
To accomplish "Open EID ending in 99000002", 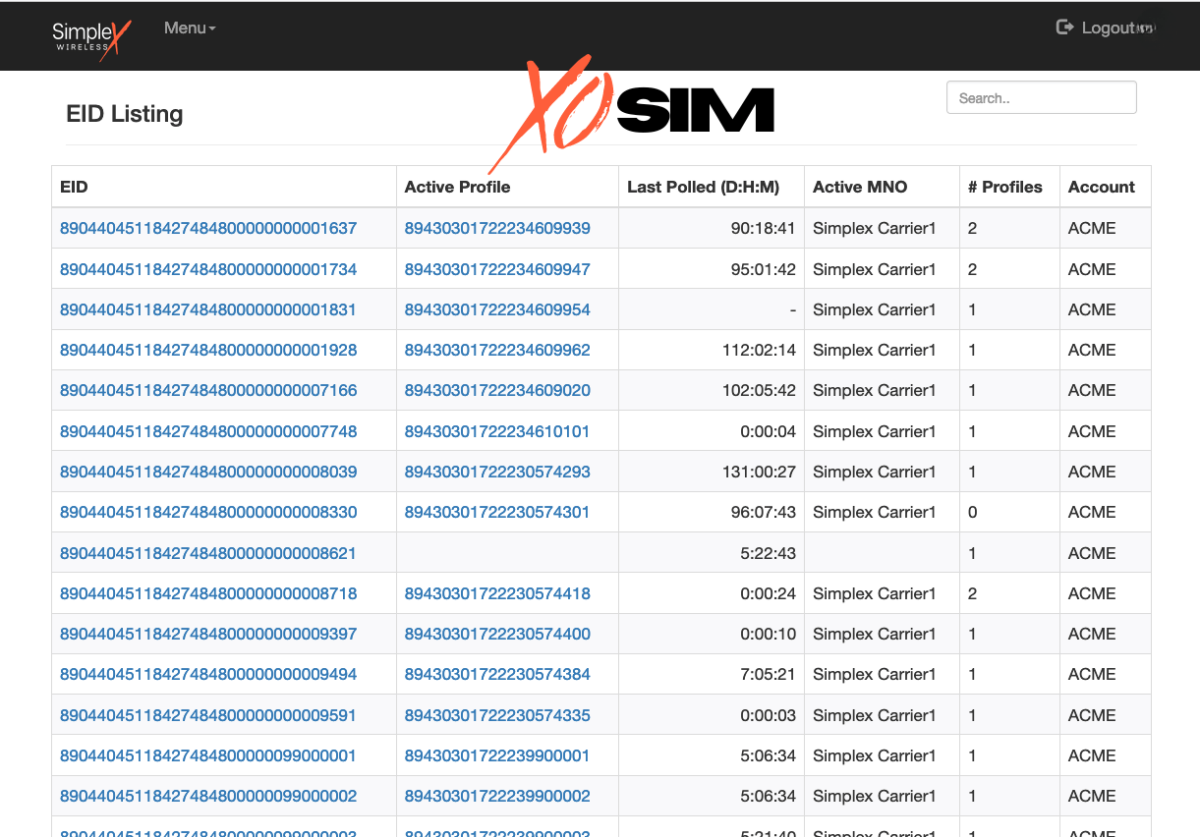I will pyautogui.click(x=209, y=795).
